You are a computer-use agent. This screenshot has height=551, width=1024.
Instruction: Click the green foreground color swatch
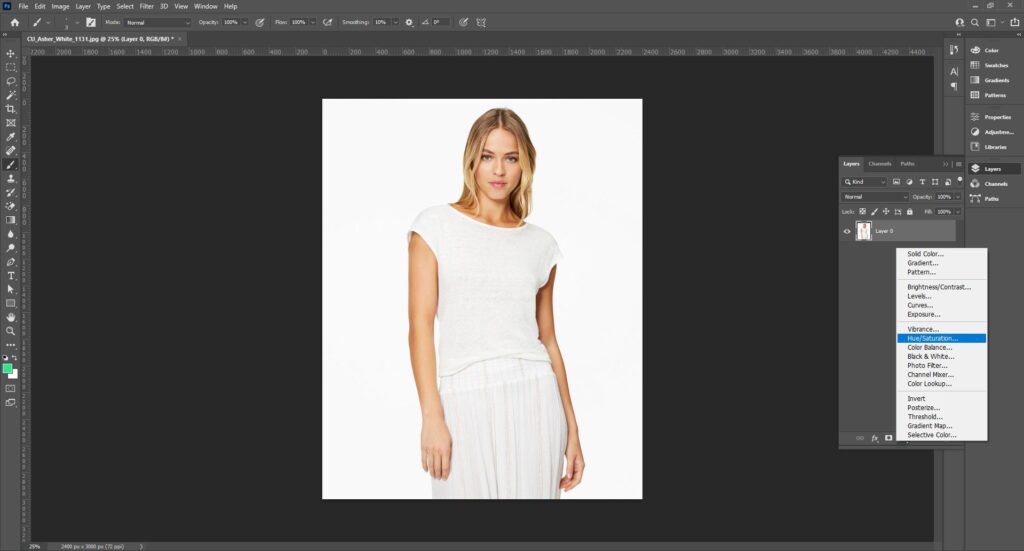[x=8, y=369]
